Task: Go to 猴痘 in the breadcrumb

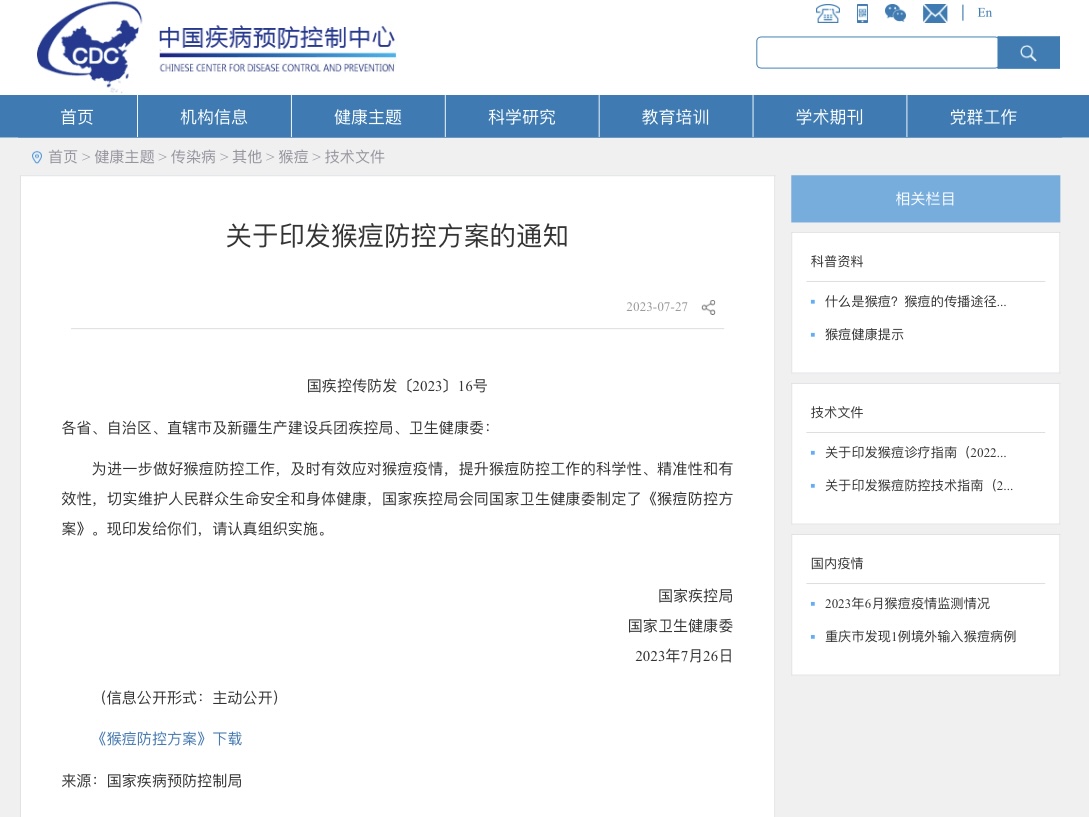Action: point(293,157)
